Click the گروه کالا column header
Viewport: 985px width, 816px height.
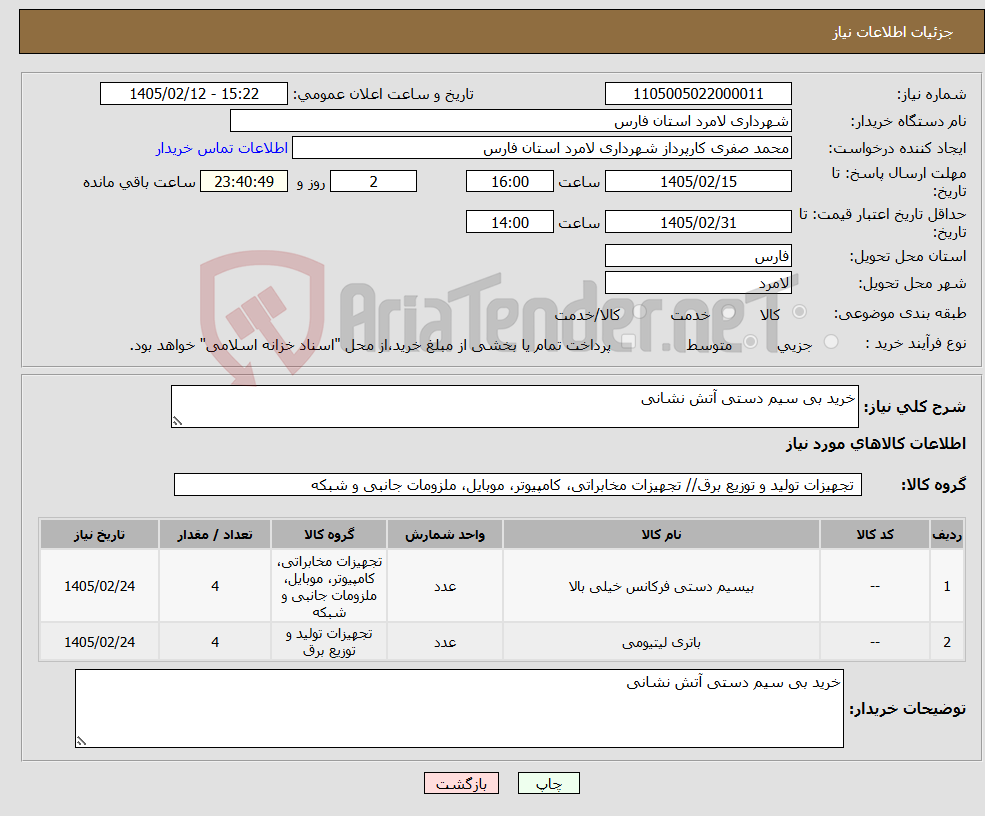[329, 535]
